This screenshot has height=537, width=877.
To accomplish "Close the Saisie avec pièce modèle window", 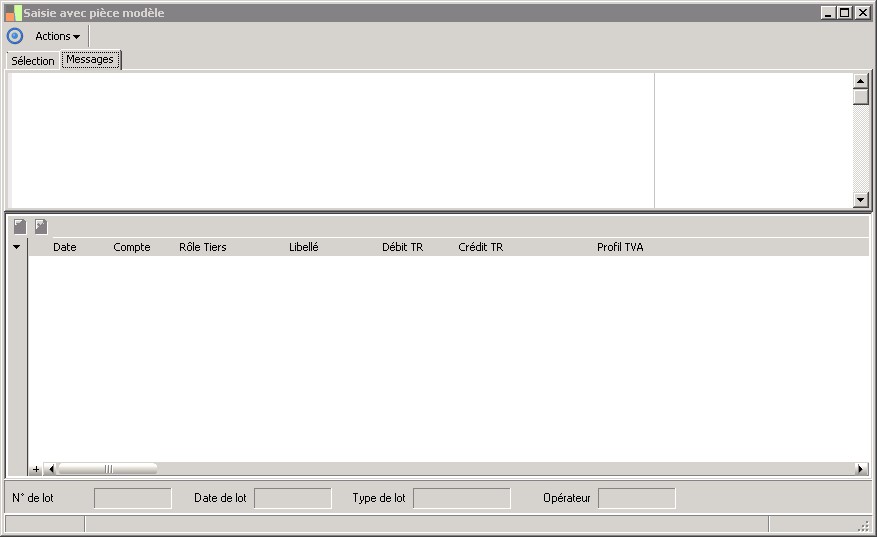I will (862, 13).
